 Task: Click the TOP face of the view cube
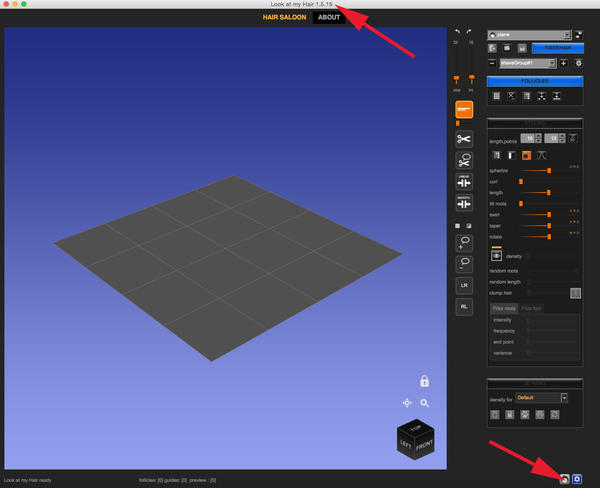click(x=416, y=428)
